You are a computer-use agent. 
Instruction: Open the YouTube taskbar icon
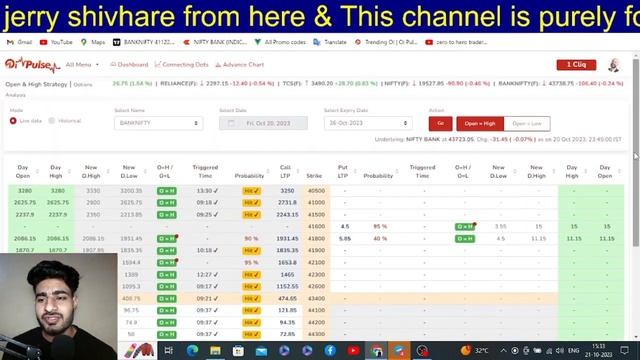click(x=353, y=350)
